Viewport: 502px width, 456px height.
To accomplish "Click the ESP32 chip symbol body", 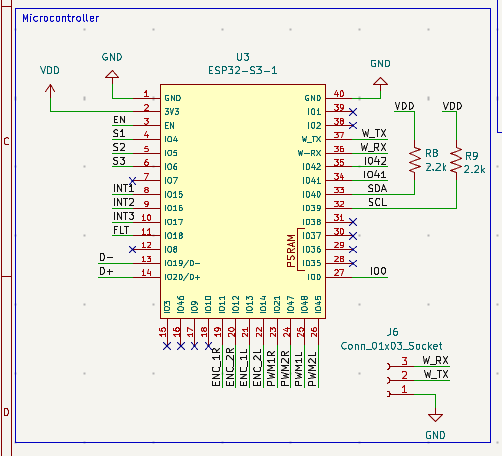I will (x=243, y=201).
